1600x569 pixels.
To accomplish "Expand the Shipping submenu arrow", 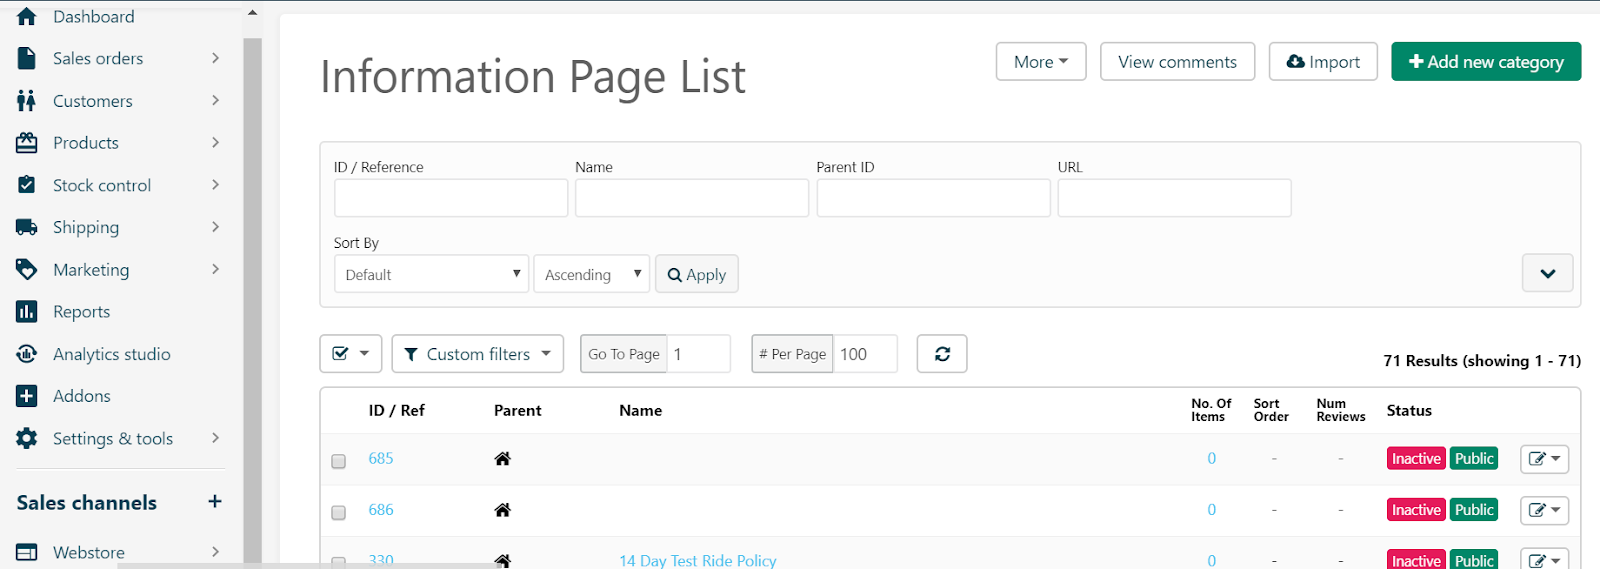I will [215, 227].
